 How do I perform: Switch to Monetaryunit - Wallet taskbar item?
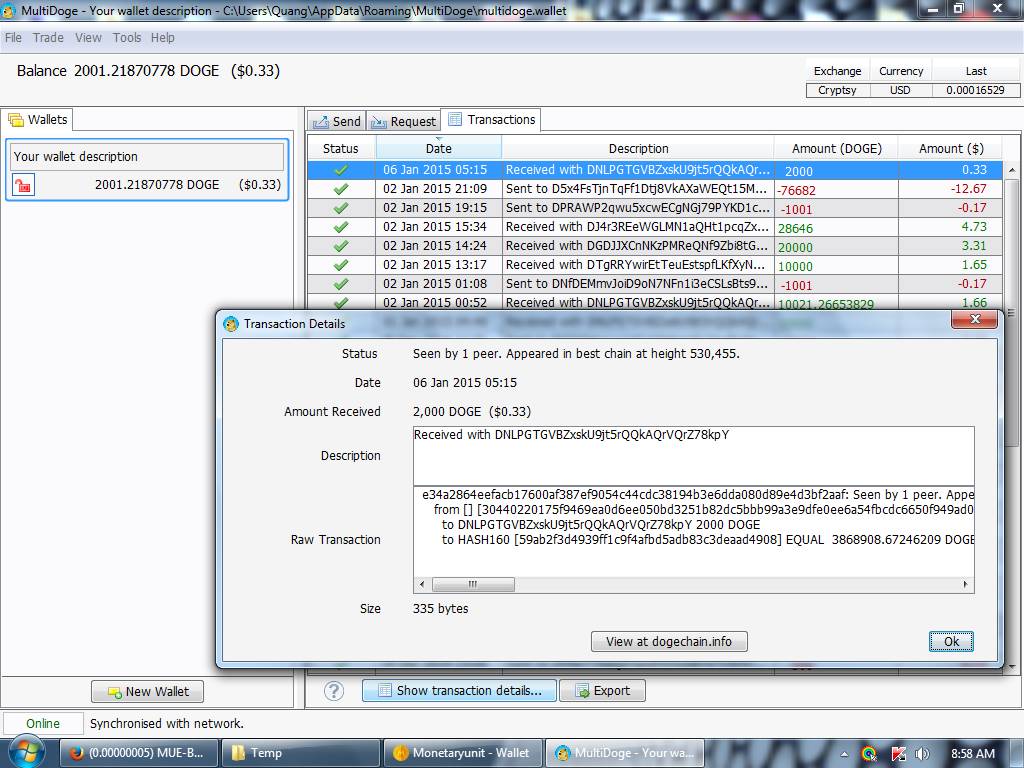462,753
